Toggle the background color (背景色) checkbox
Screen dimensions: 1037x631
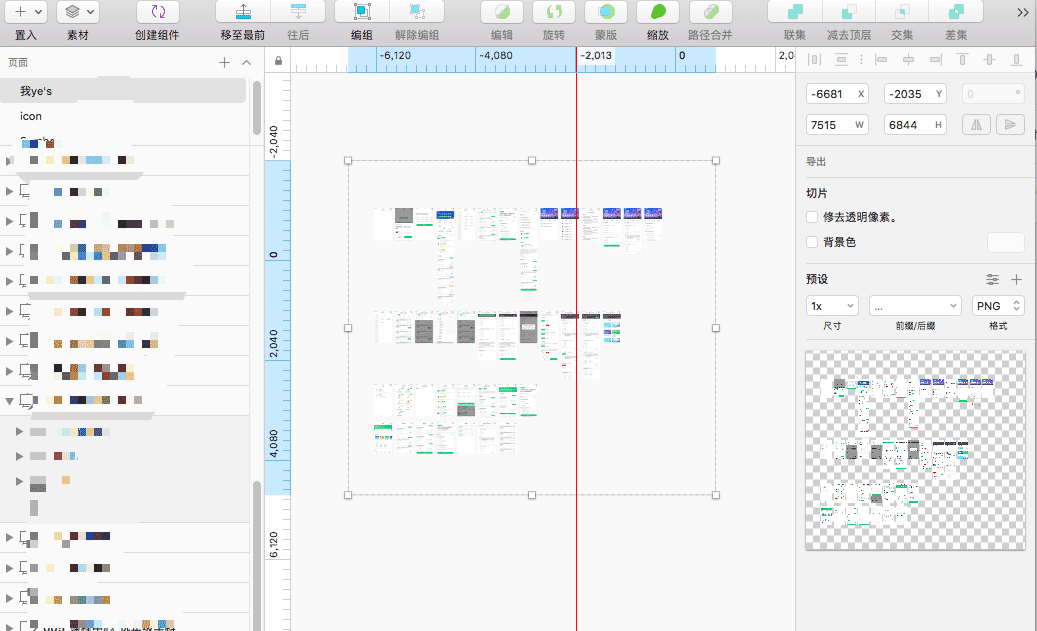coord(812,242)
